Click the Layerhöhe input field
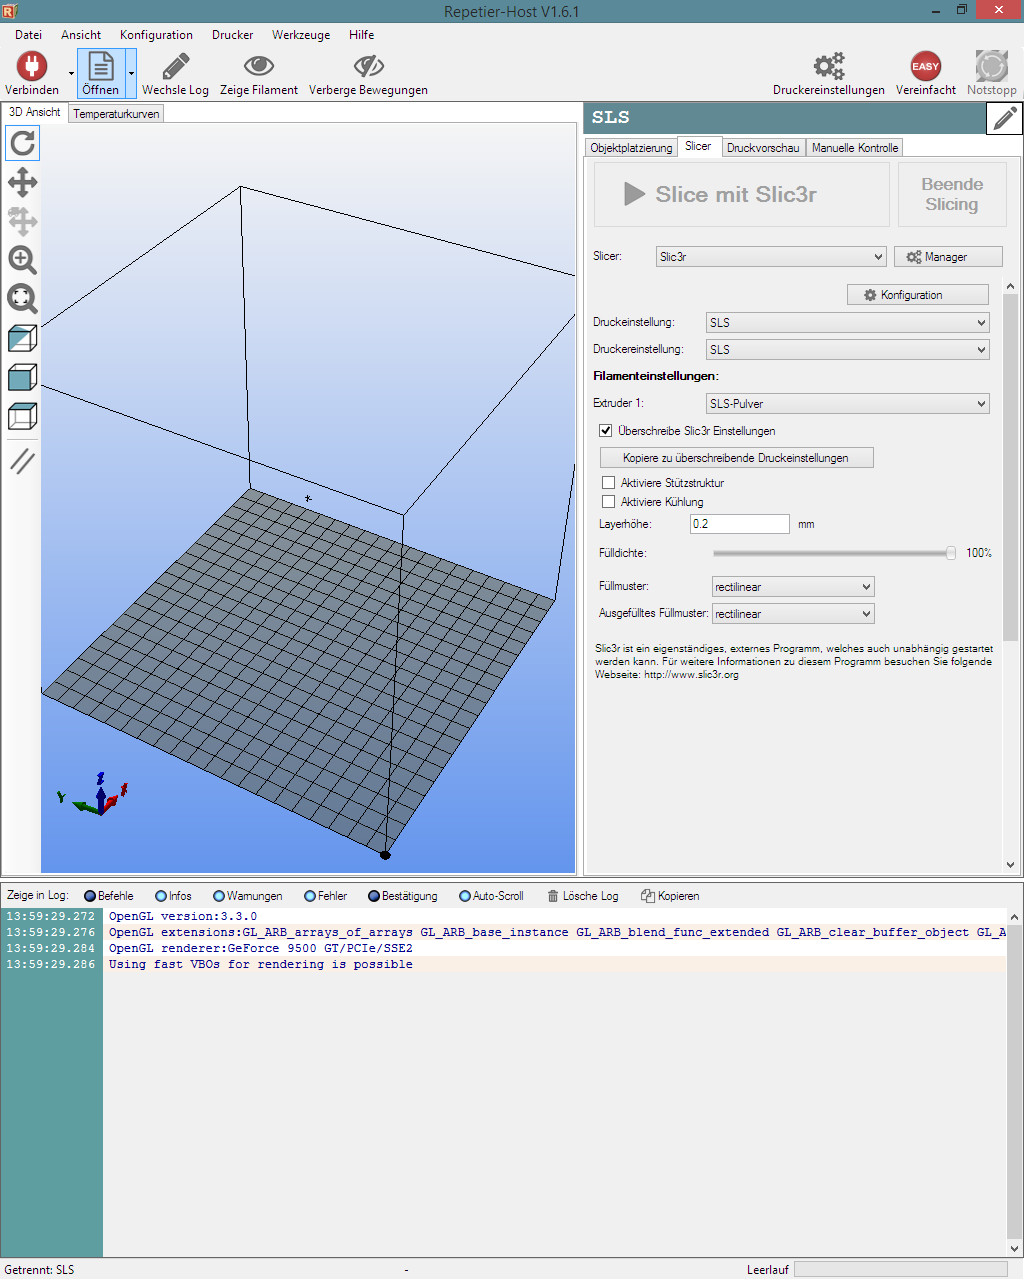Viewport: 1024px width, 1280px height. [740, 524]
